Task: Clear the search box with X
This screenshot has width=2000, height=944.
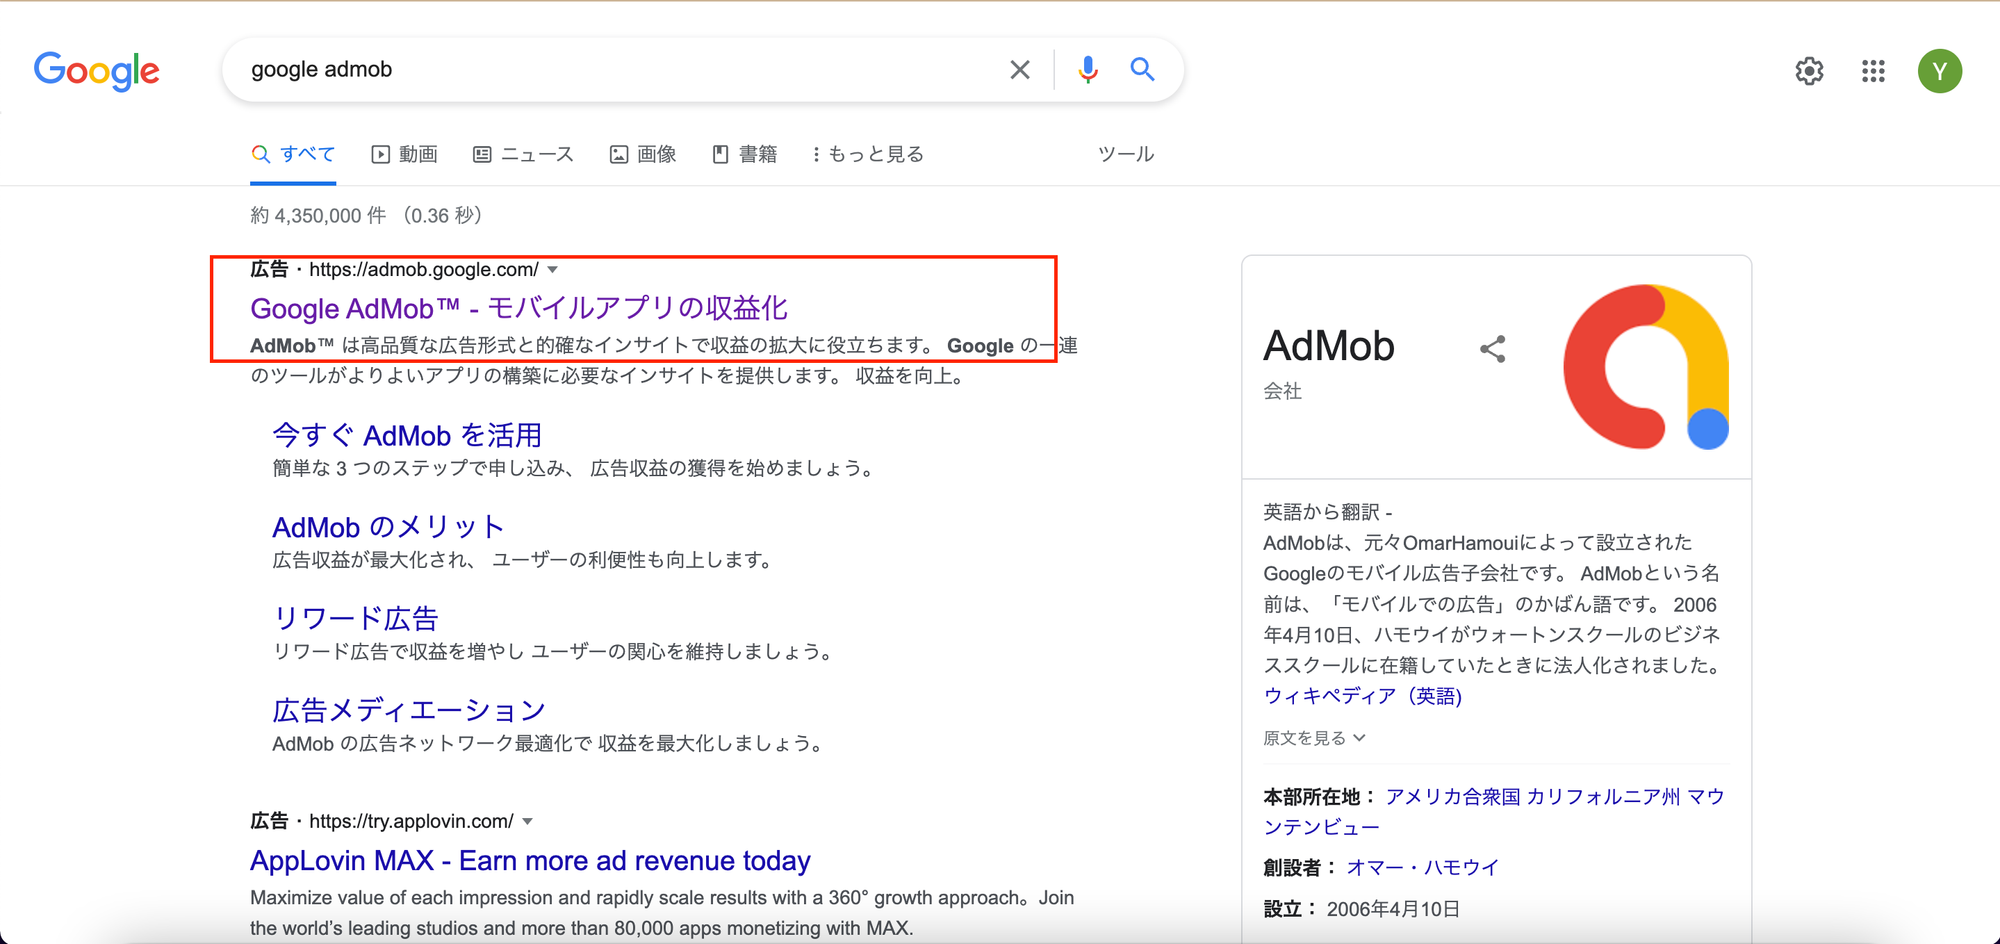Action: coord(1019,69)
